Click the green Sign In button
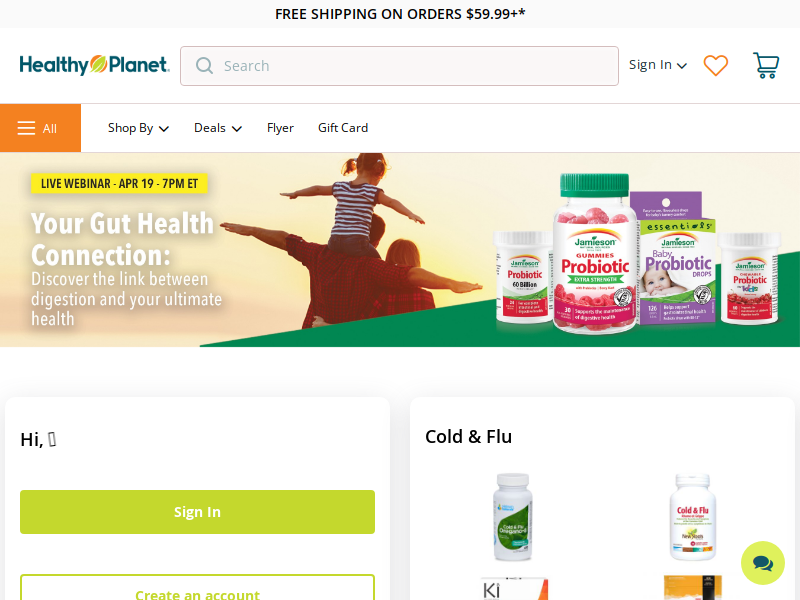 197,512
